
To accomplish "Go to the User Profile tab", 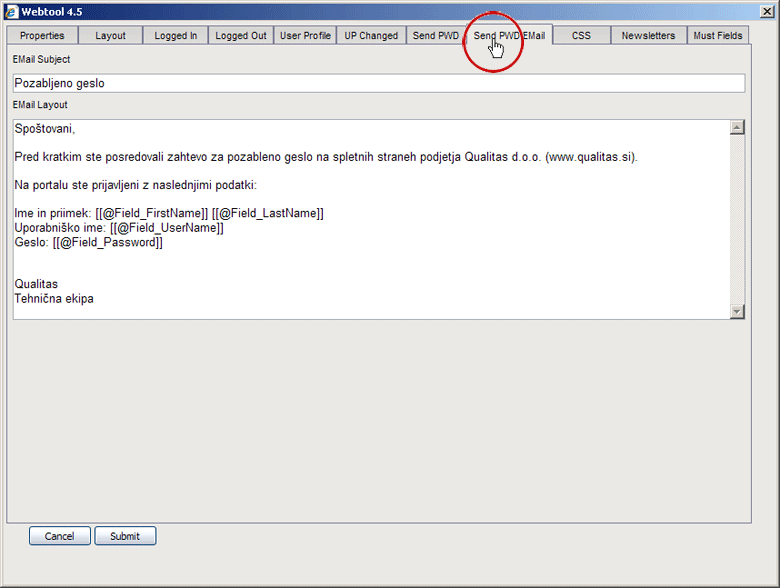I will coord(305,35).
